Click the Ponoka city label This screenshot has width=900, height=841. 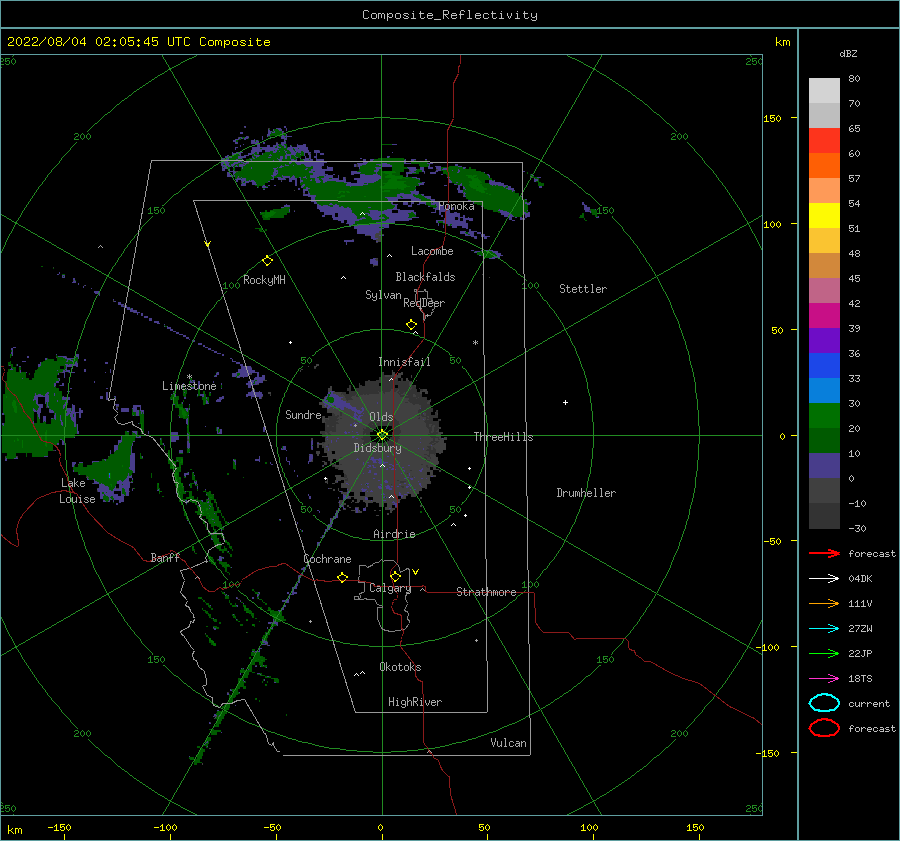pyautogui.click(x=456, y=206)
